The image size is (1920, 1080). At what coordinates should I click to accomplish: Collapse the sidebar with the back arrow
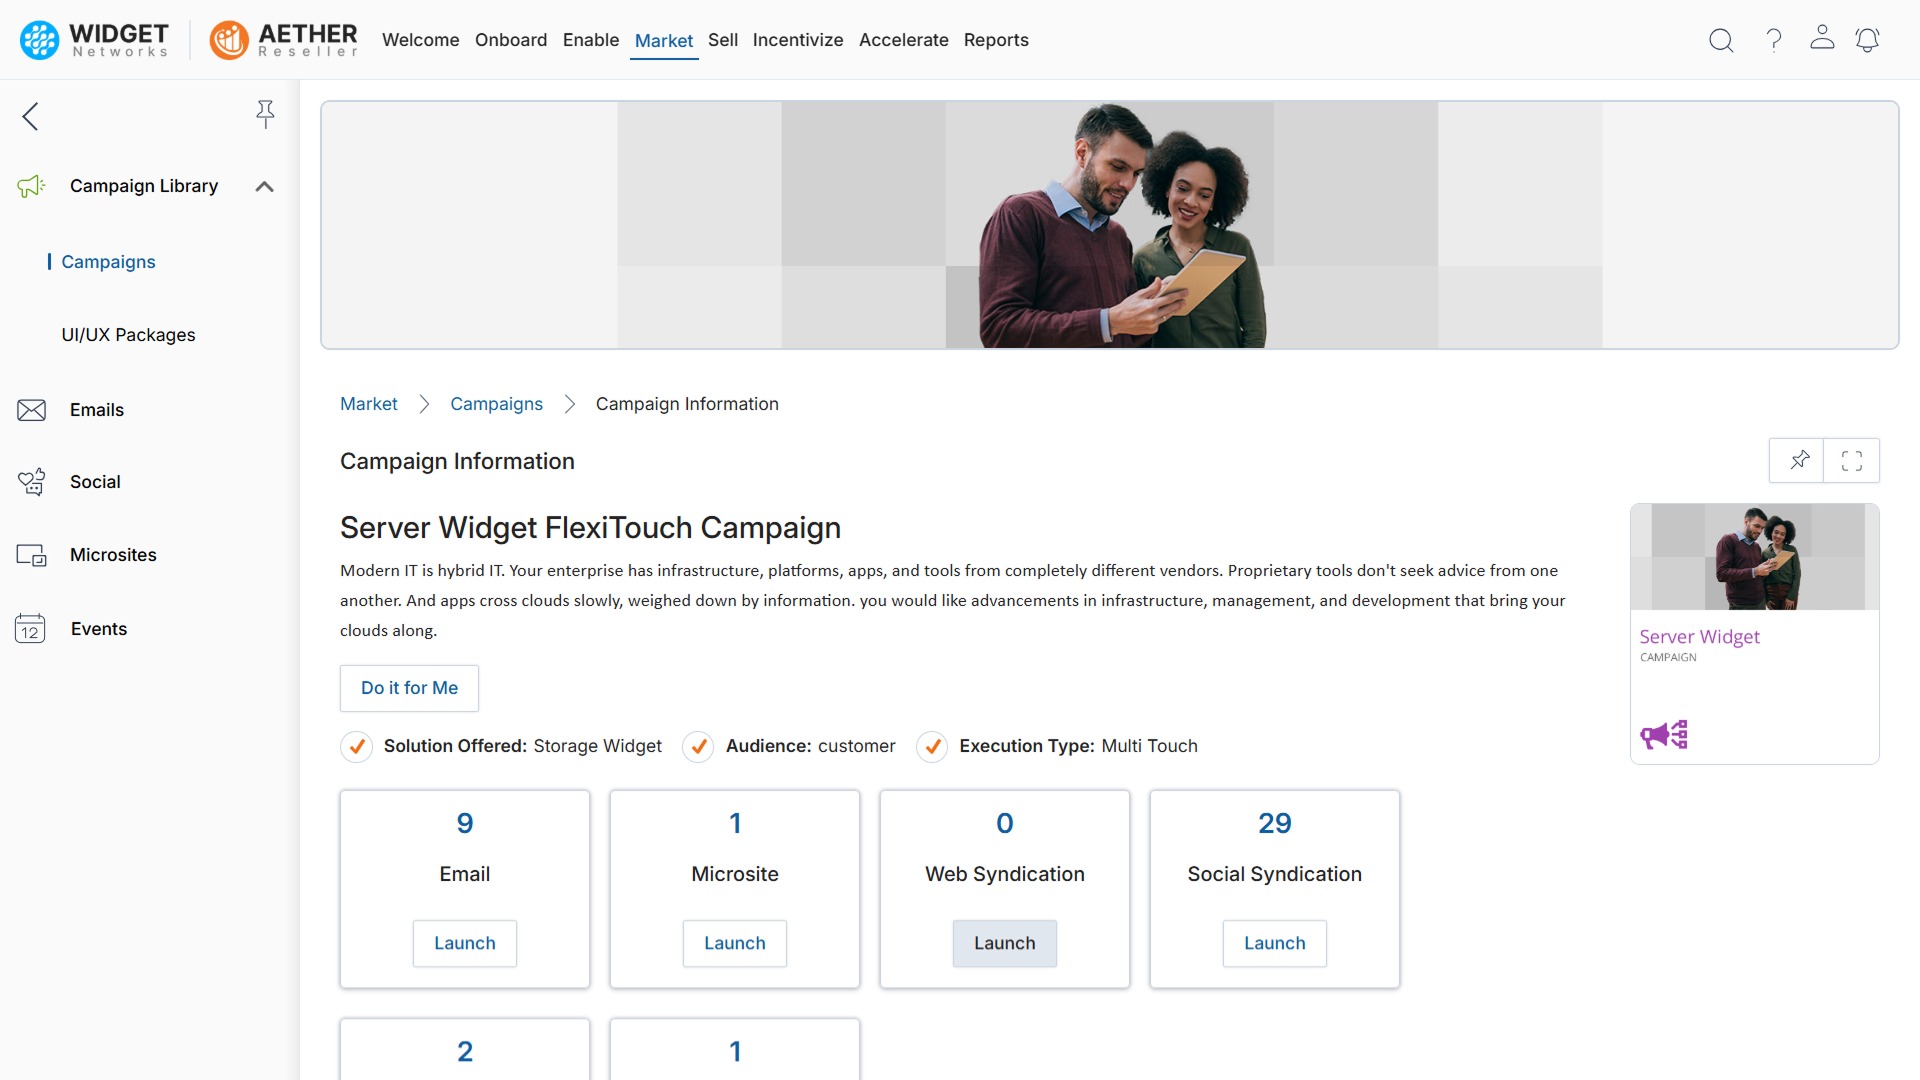coord(30,116)
